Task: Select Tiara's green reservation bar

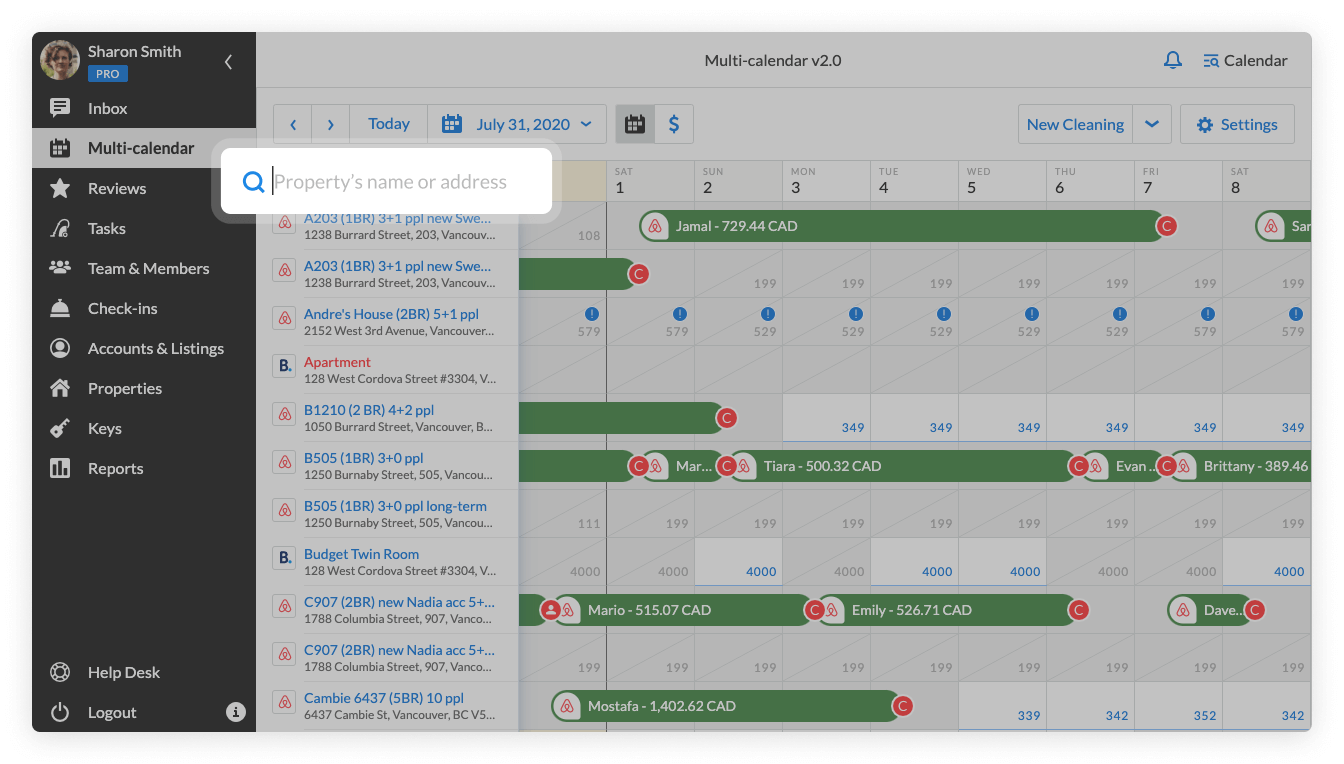Action: [x=900, y=466]
